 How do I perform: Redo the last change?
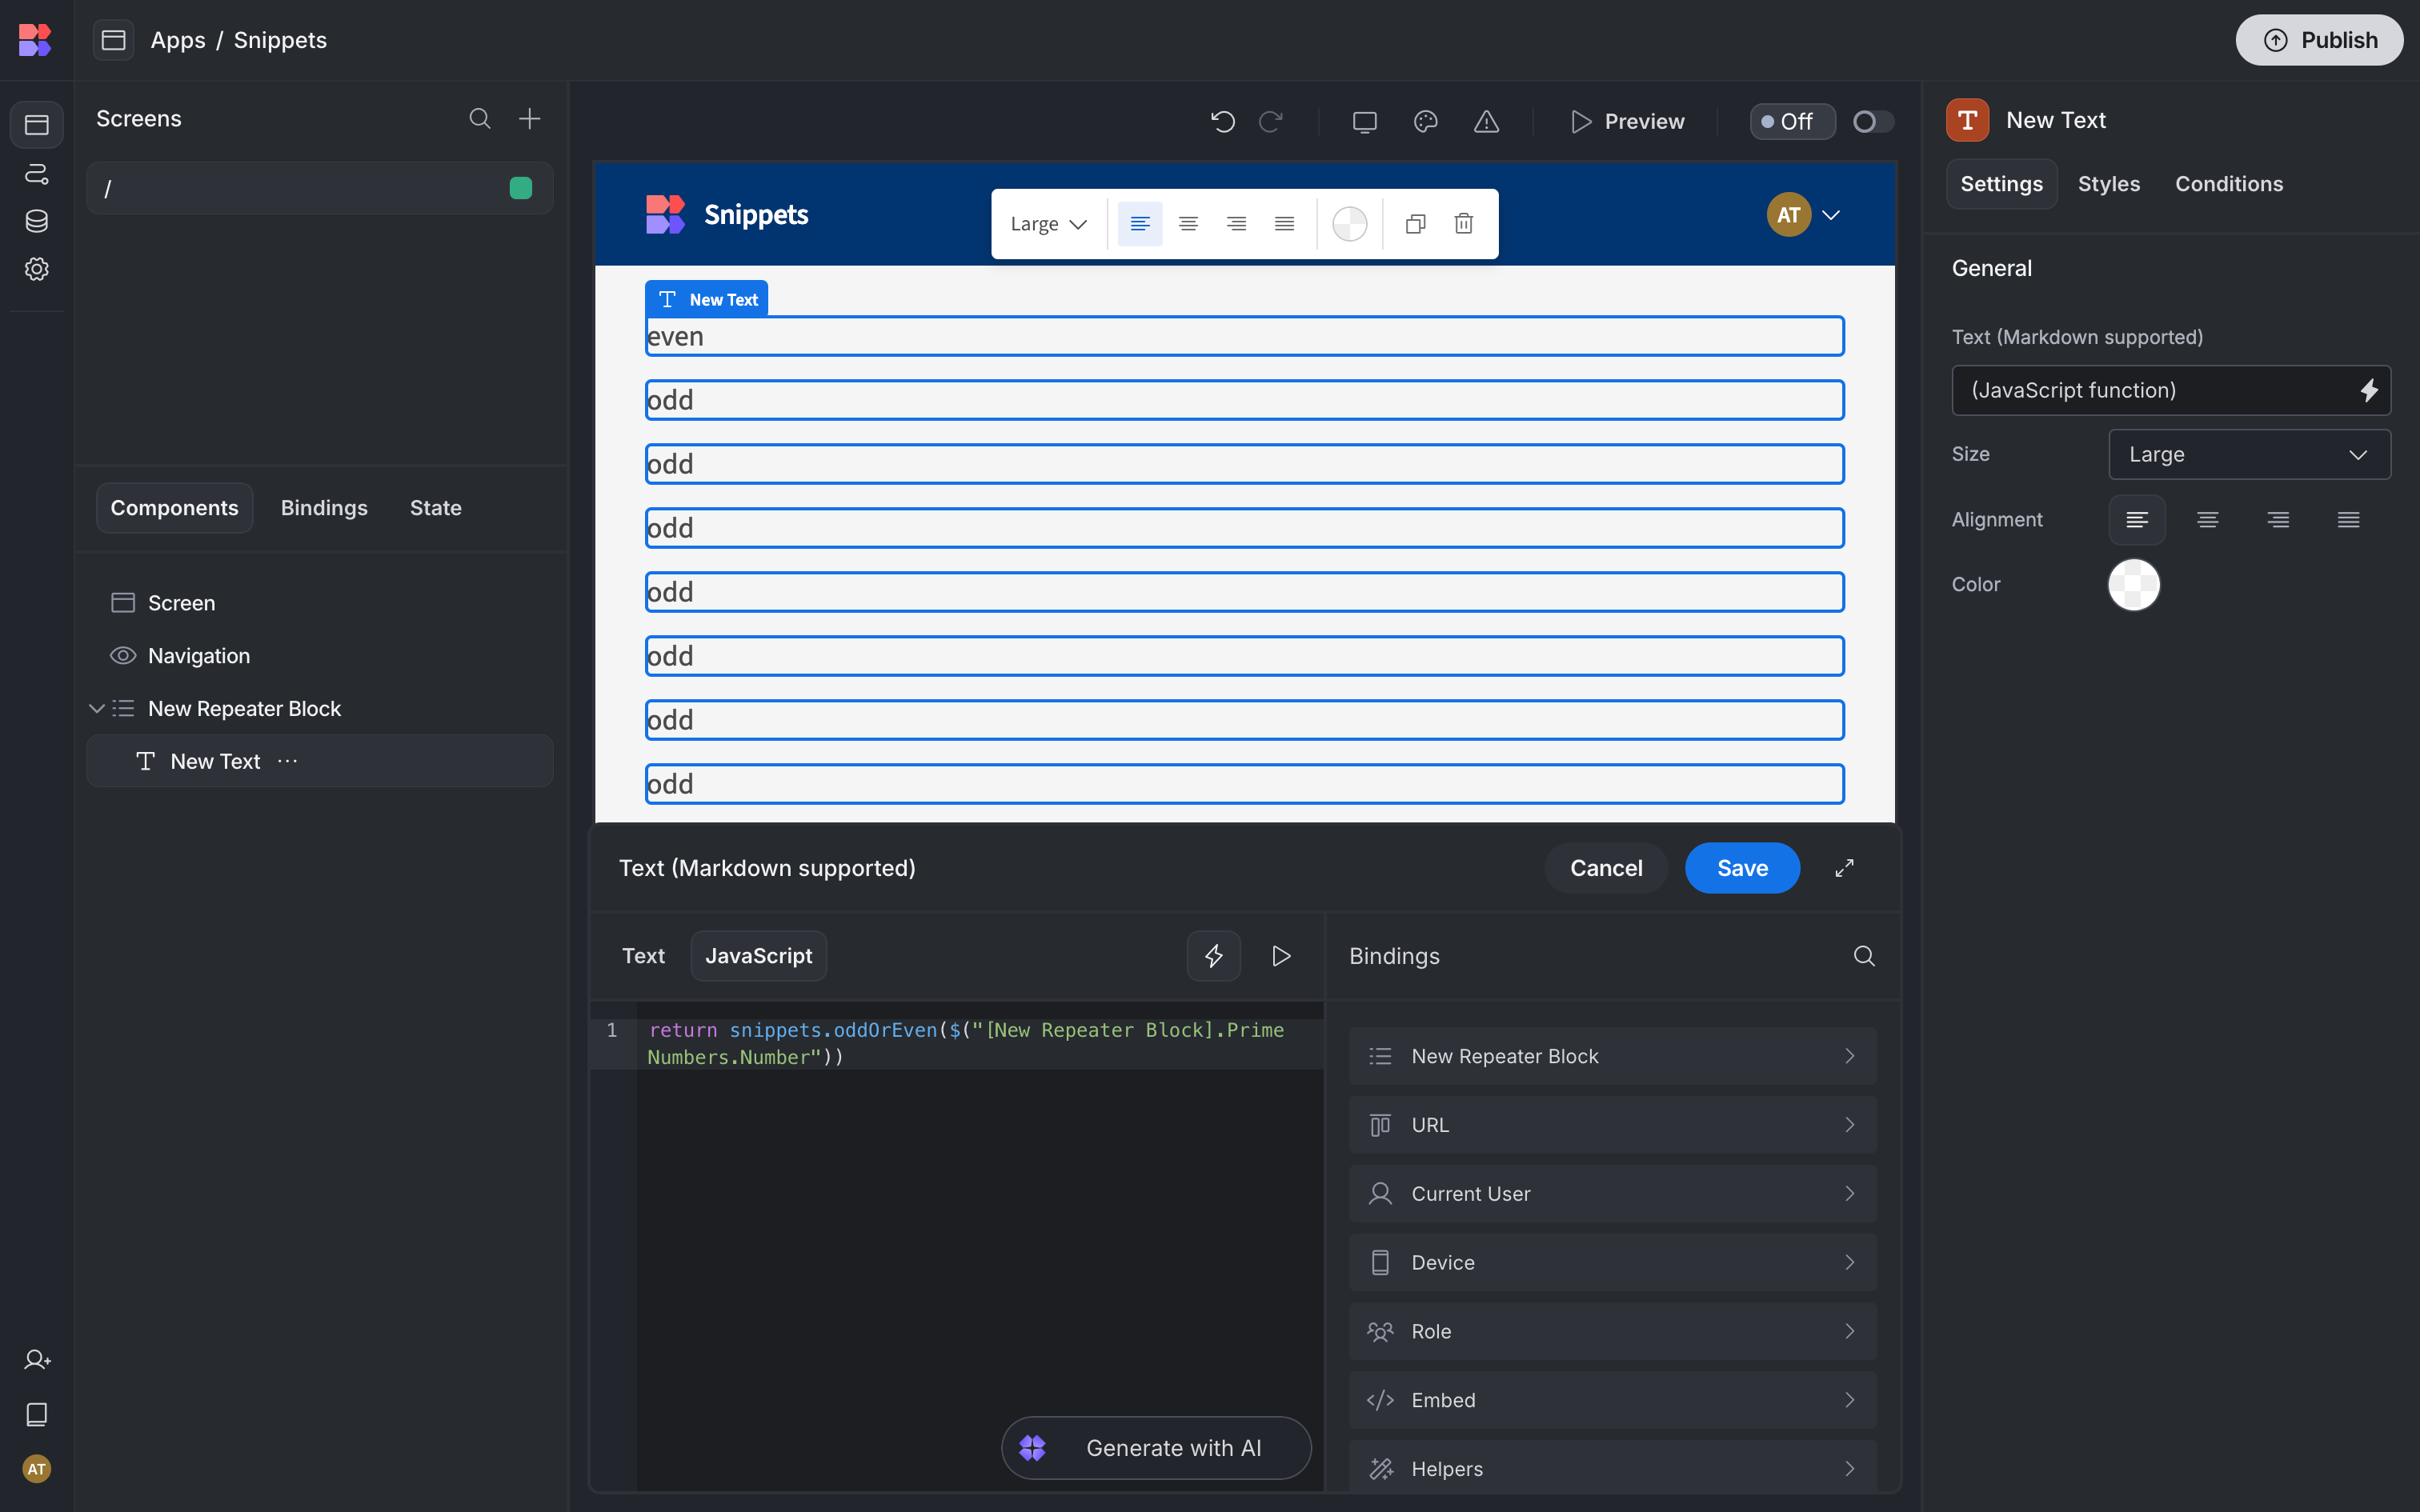pos(1271,122)
